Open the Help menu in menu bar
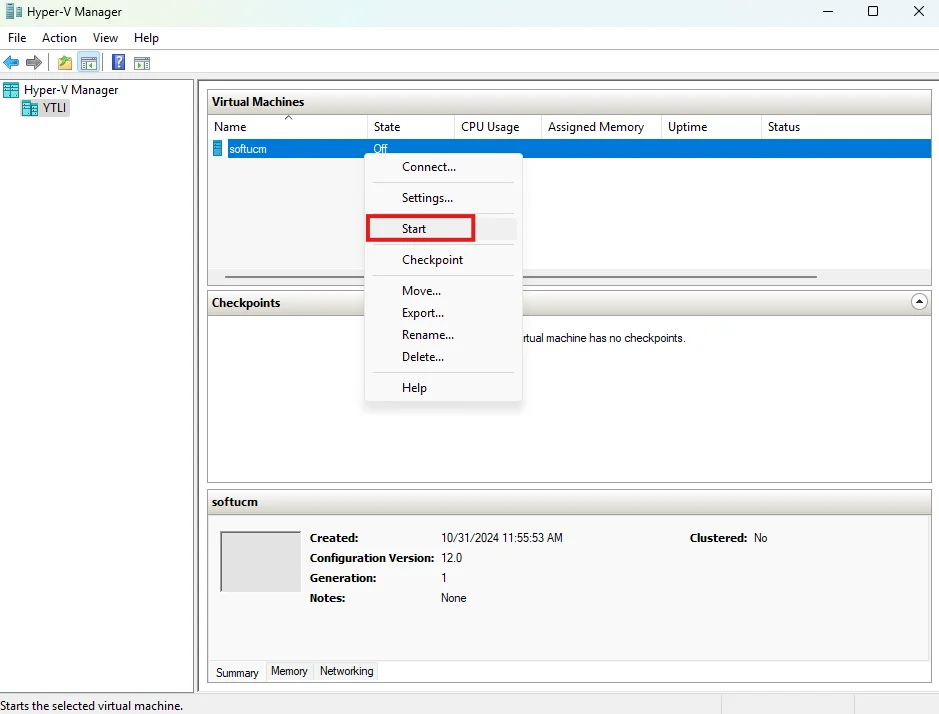This screenshot has height=714, width=939. (146, 38)
